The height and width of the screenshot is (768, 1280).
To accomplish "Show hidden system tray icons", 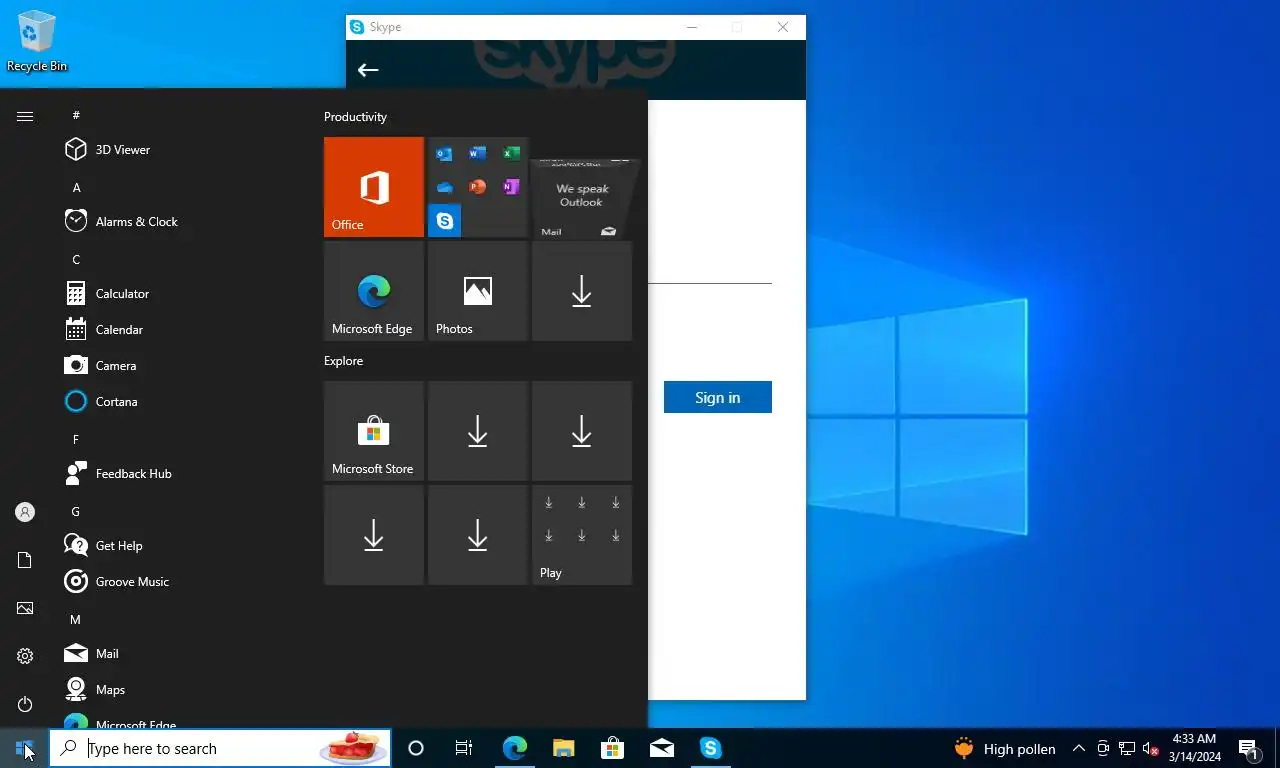I will tap(1078, 748).
